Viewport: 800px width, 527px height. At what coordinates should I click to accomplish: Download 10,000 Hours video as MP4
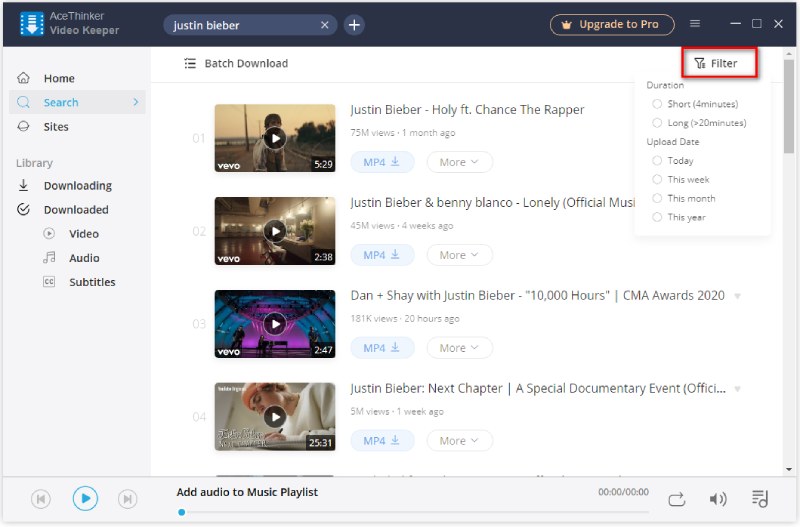[x=382, y=348]
